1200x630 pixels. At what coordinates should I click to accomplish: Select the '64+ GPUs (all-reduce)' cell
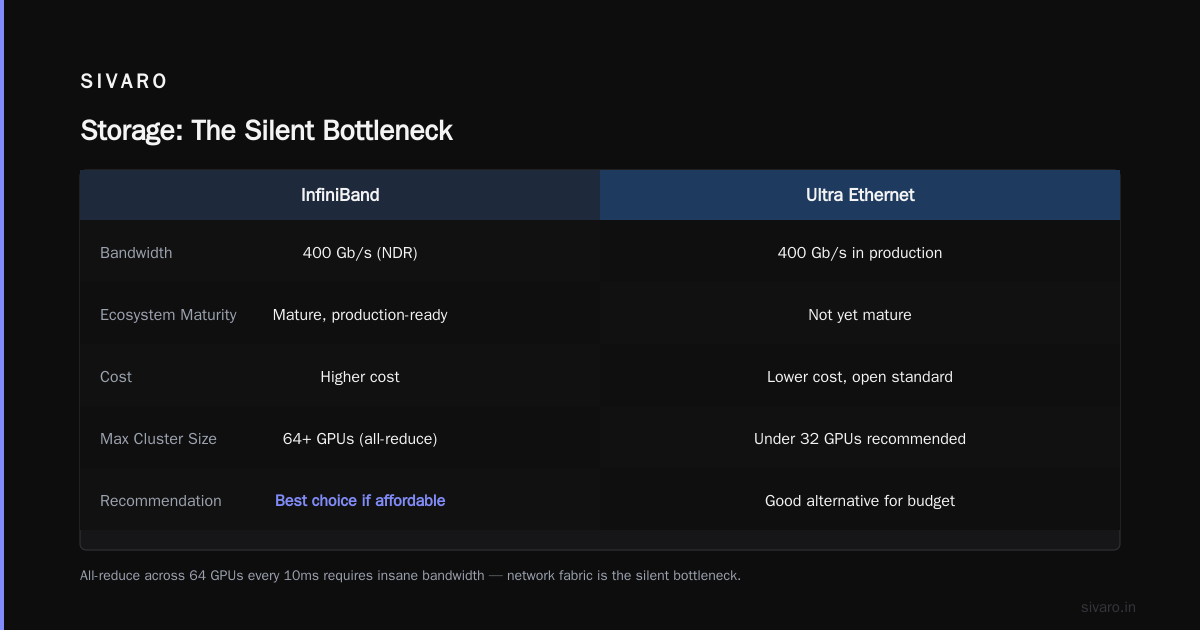(360, 439)
